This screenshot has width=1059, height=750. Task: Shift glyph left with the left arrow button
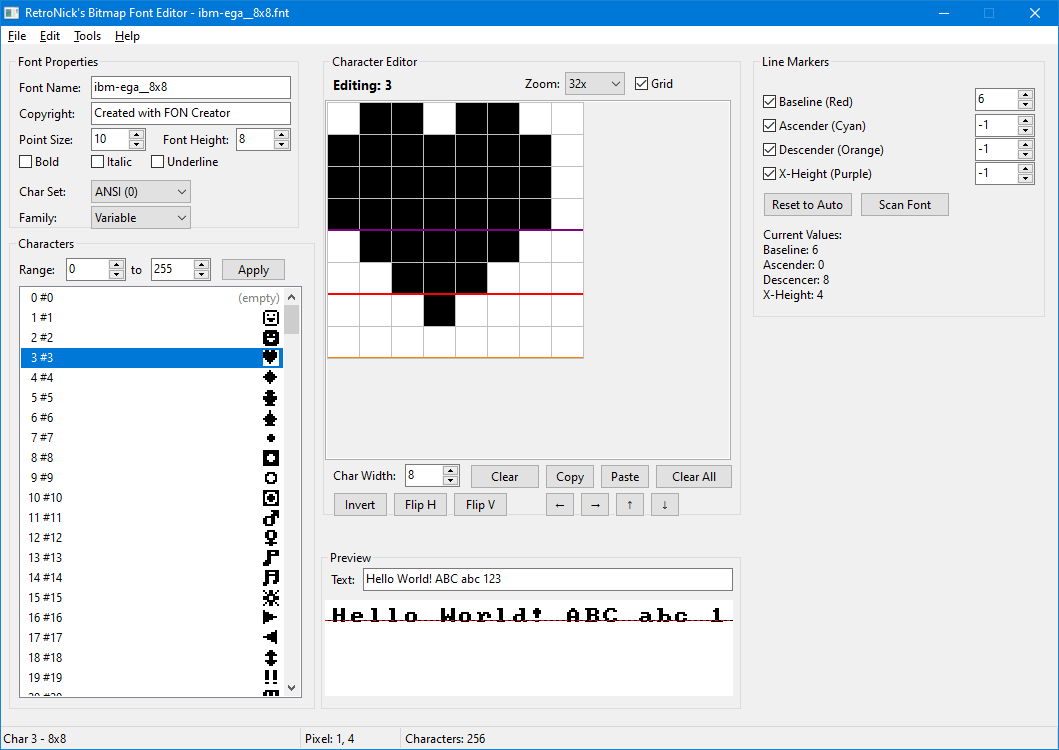click(x=560, y=505)
